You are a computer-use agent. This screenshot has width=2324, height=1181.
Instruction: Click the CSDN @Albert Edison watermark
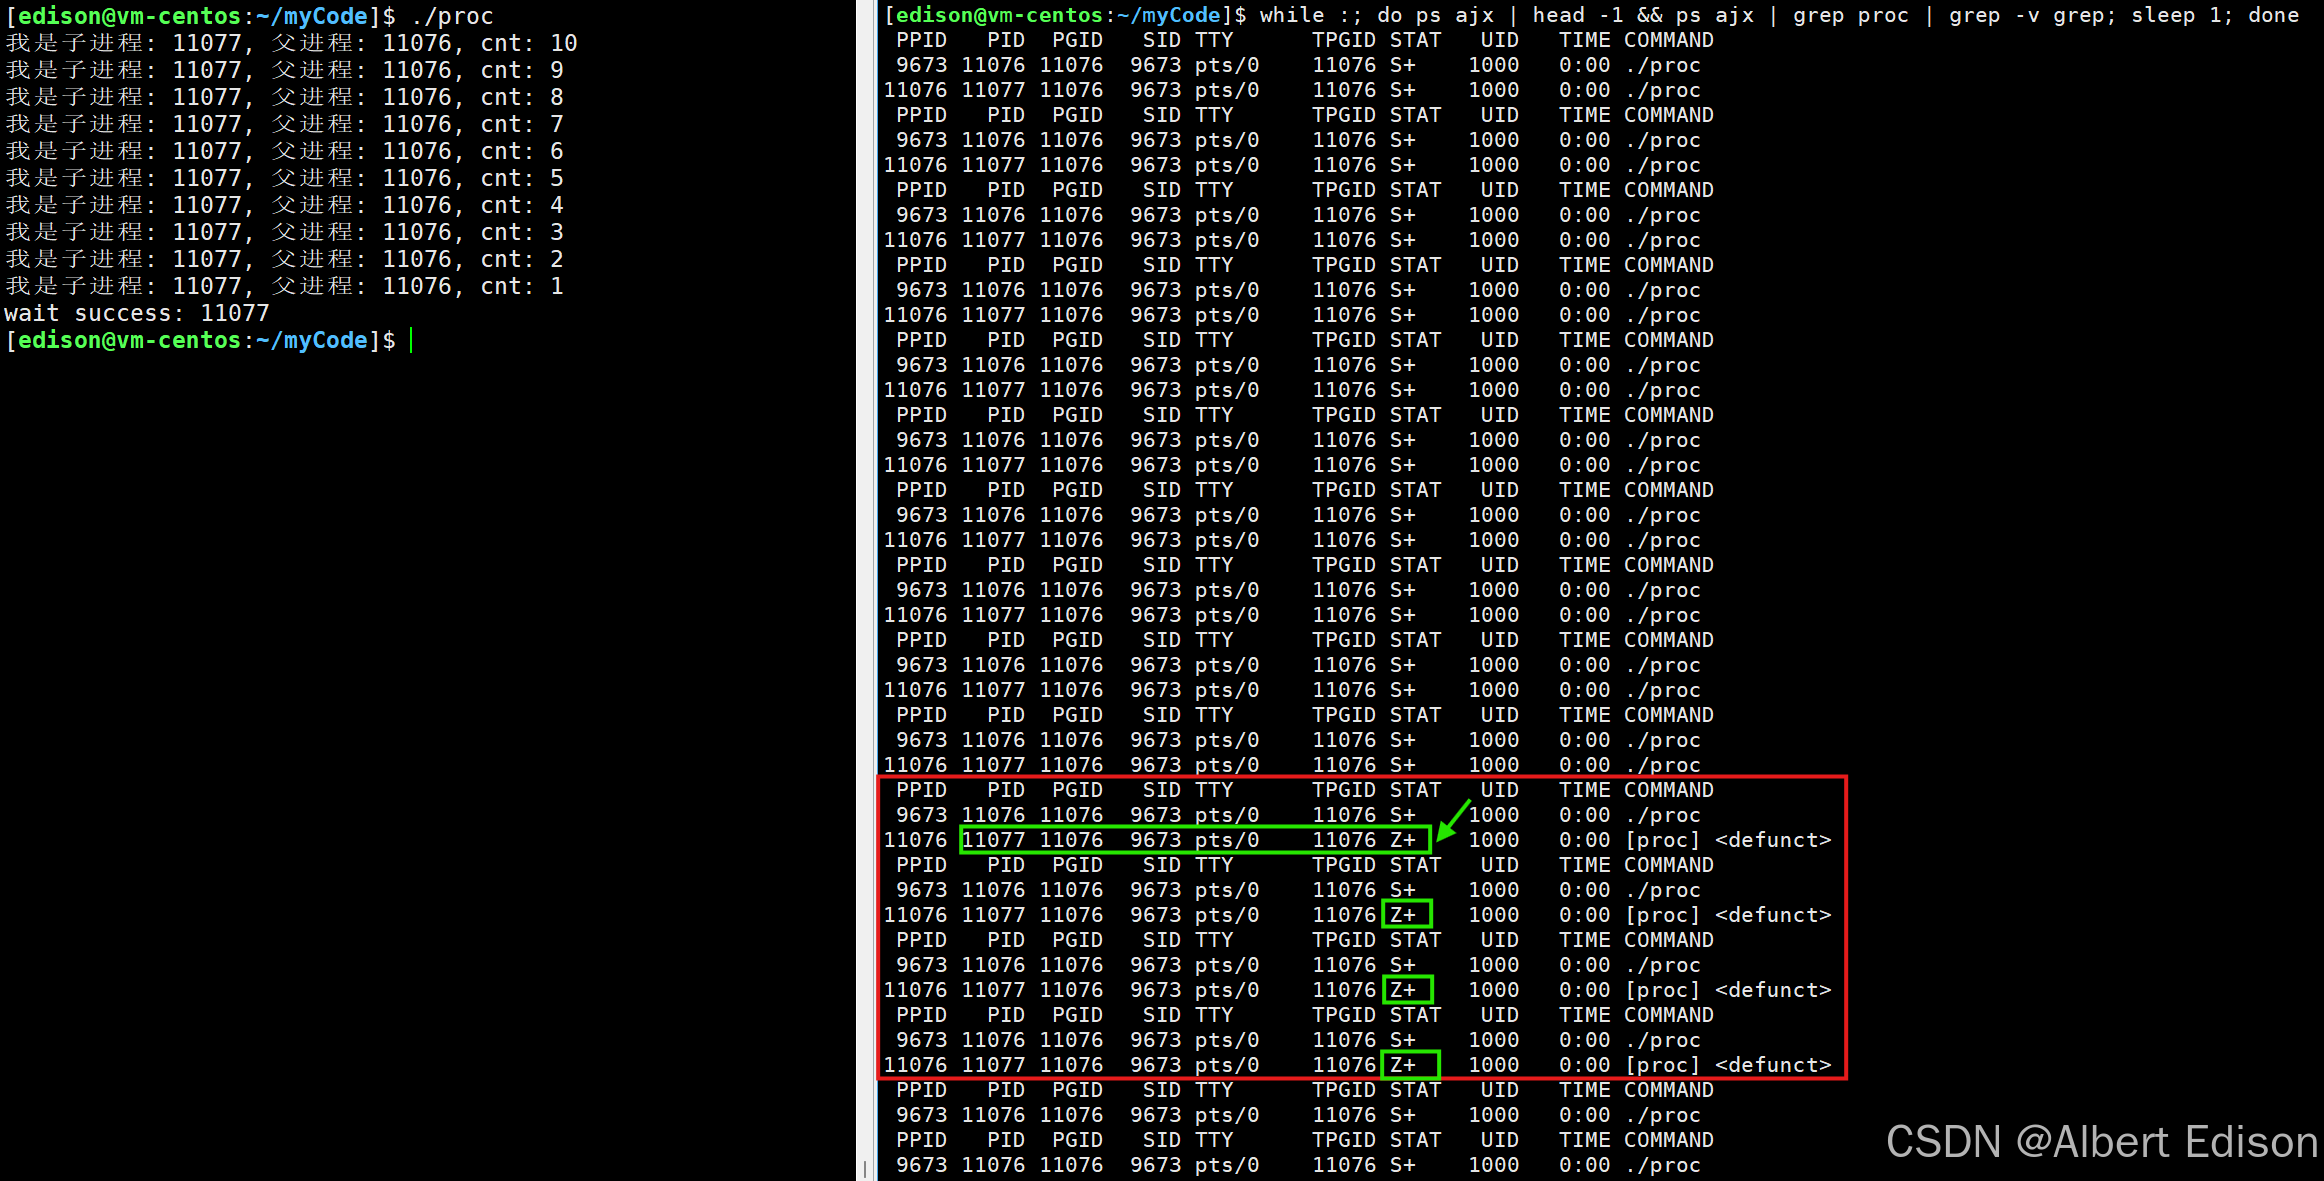(x=2101, y=1142)
